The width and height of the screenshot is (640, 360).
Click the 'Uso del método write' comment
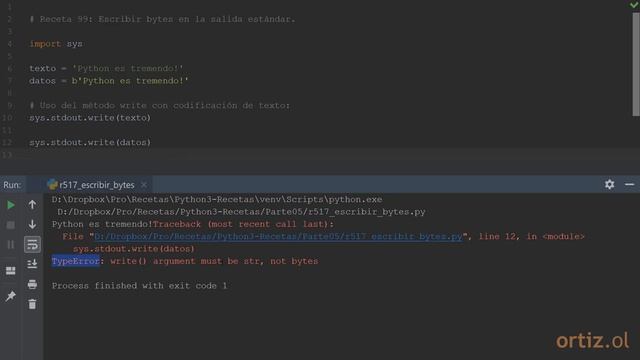(x=160, y=106)
